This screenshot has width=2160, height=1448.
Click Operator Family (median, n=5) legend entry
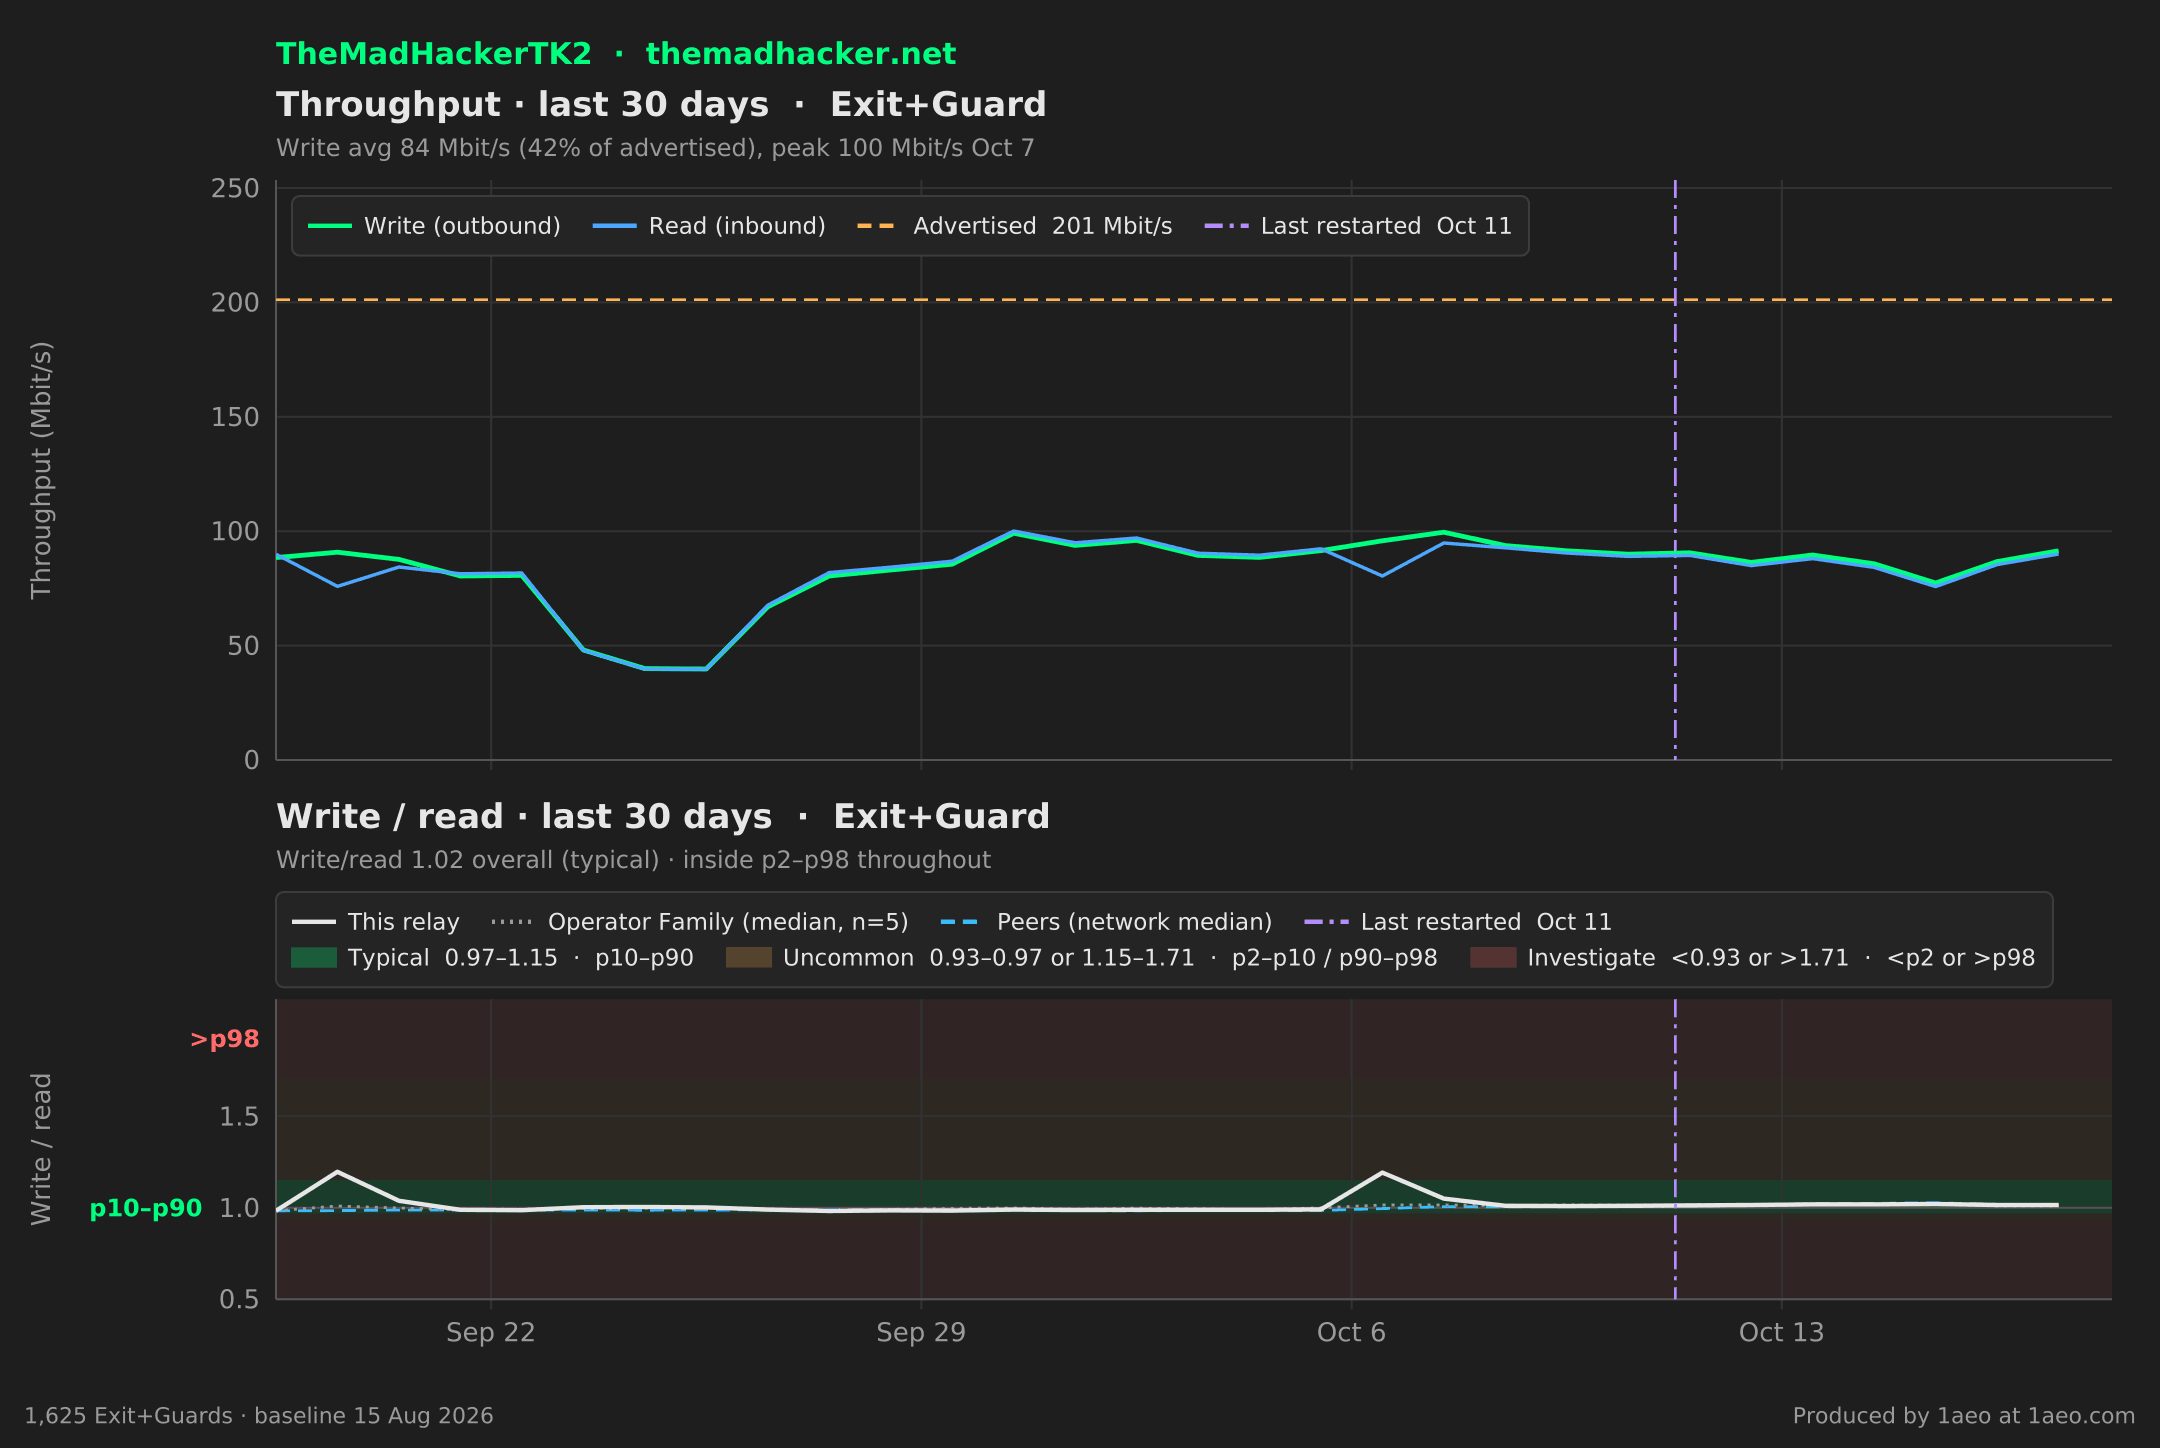coord(700,922)
